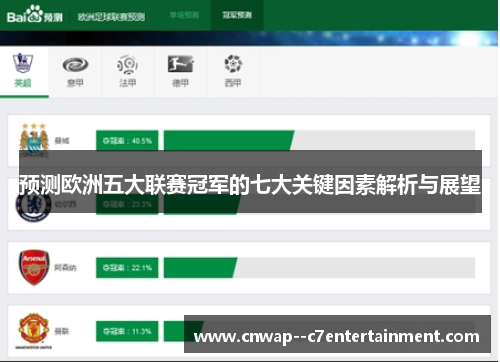Open the 欧洲足球联赛预测 header link
This screenshot has height=362, width=500.
(111, 17)
